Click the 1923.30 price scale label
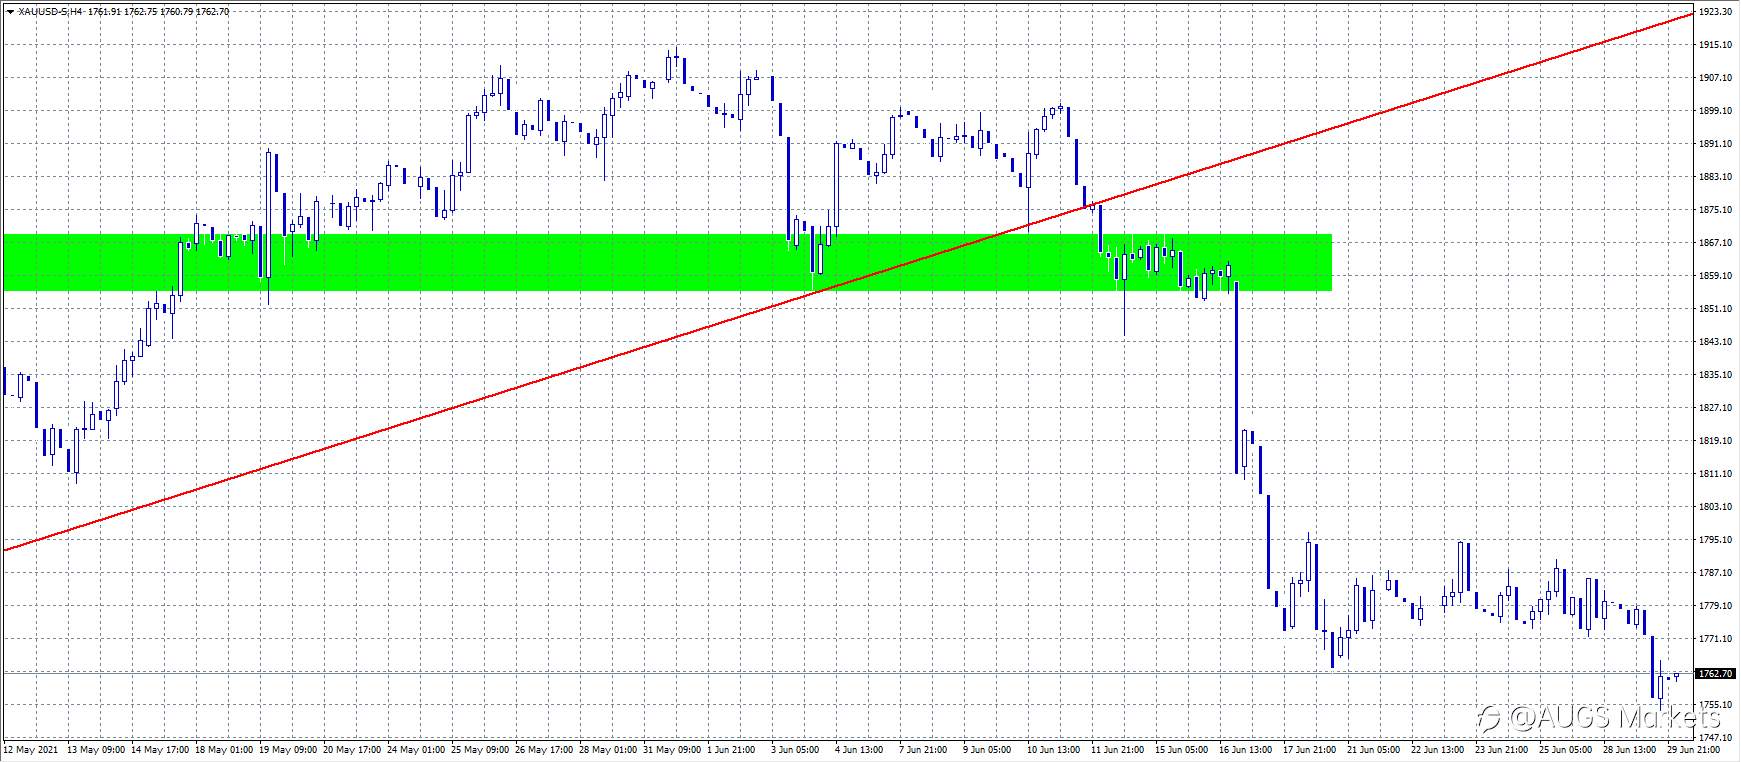 click(1716, 12)
